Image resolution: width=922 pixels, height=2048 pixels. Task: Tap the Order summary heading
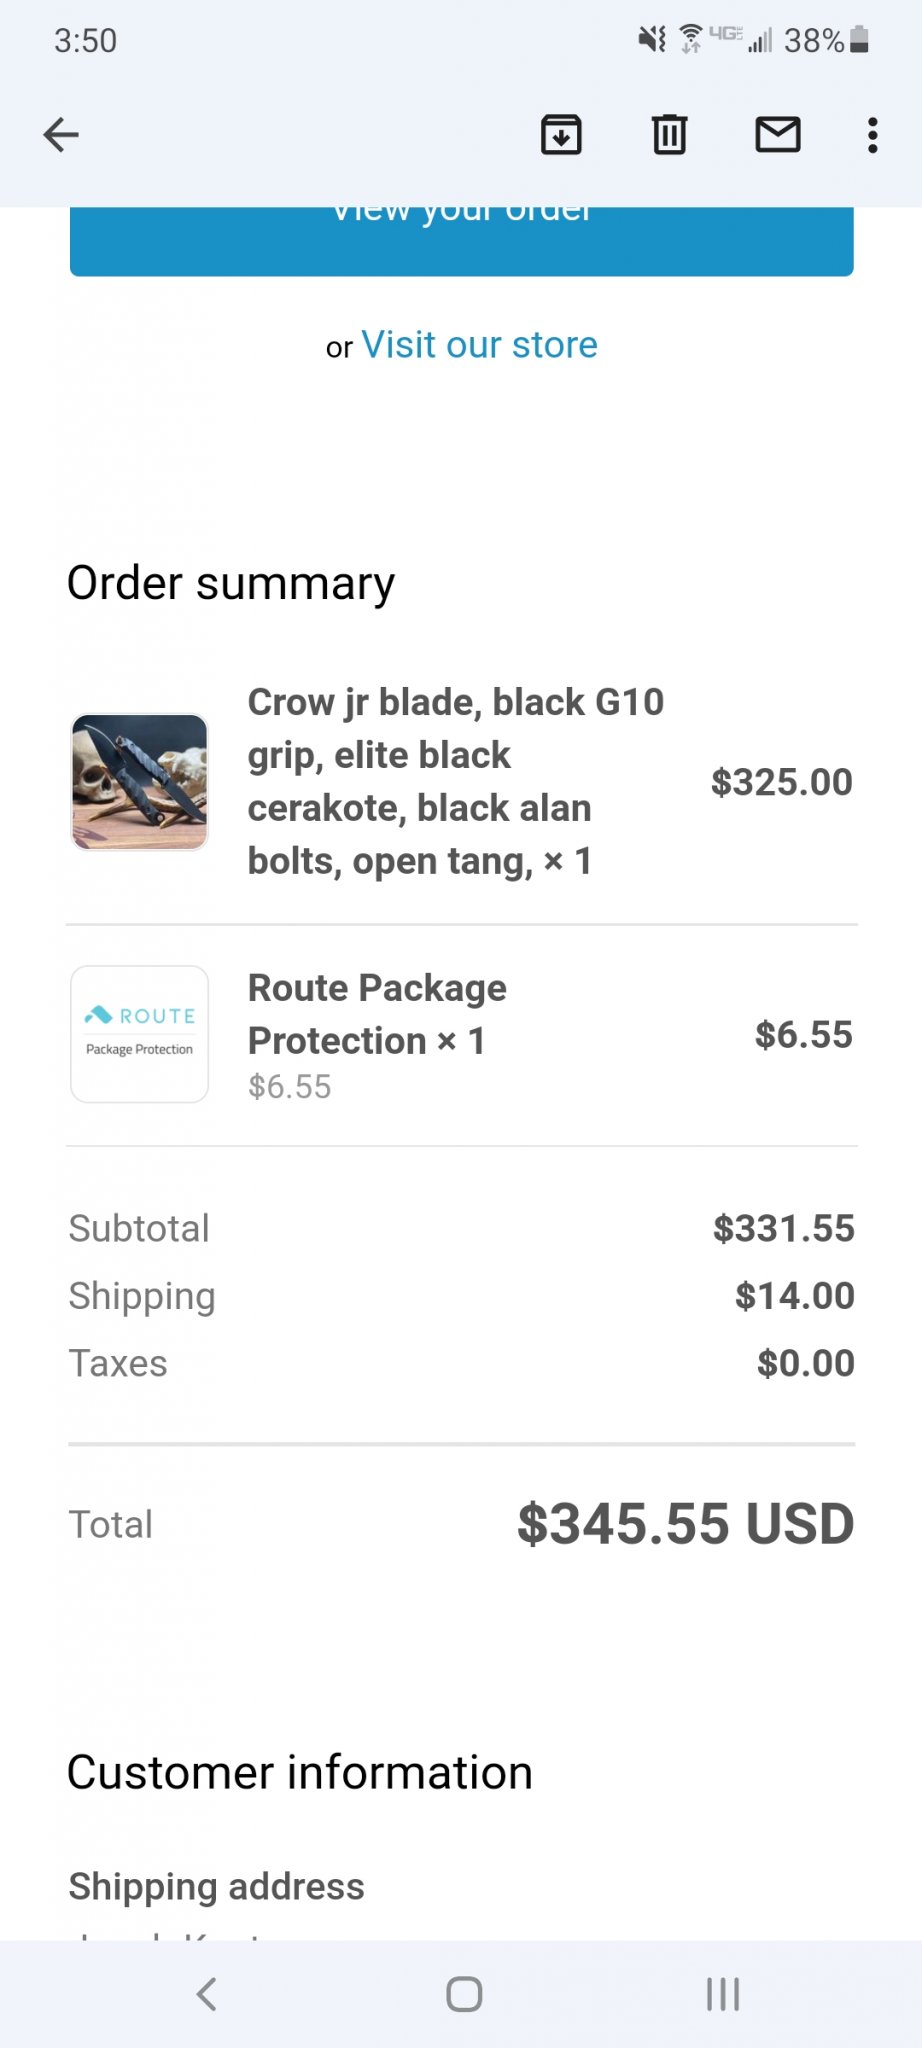point(231,583)
